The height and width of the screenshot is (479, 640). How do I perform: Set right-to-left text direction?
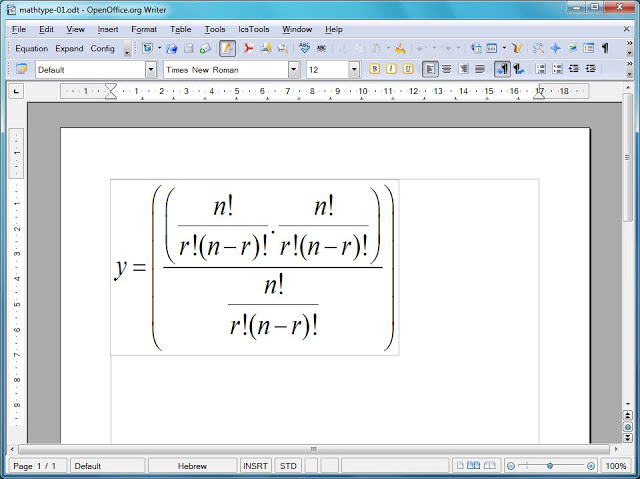pos(519,69)
